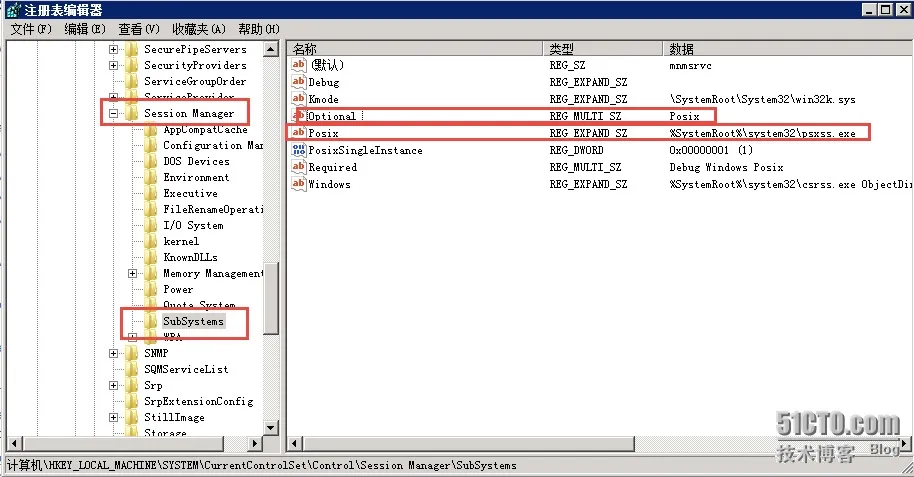The height and width of the screenshot is (477, 914).
Task: Collapse the Session Manager tree node
Action: pyautogui.click(x=114, y=114)
